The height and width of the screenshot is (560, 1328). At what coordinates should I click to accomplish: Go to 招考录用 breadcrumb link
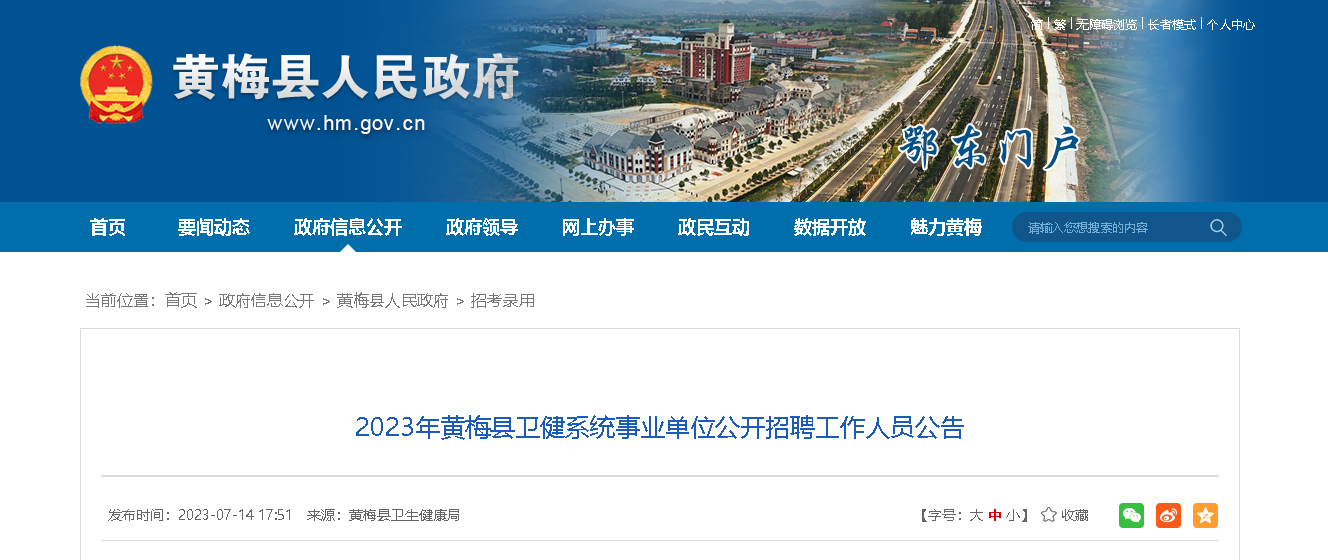pyautogui.click(x=503, y=300)
